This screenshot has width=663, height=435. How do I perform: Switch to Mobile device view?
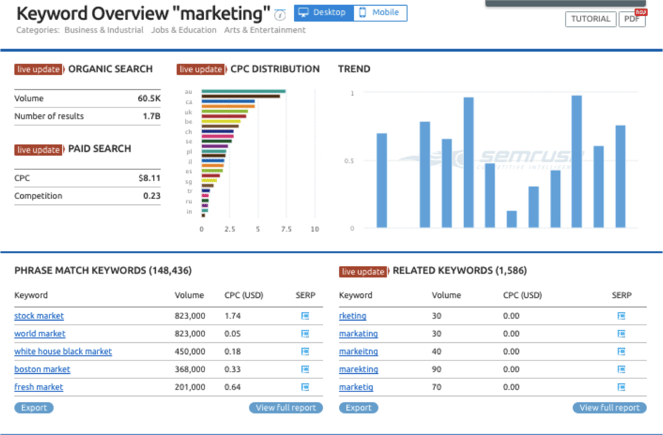378,13
